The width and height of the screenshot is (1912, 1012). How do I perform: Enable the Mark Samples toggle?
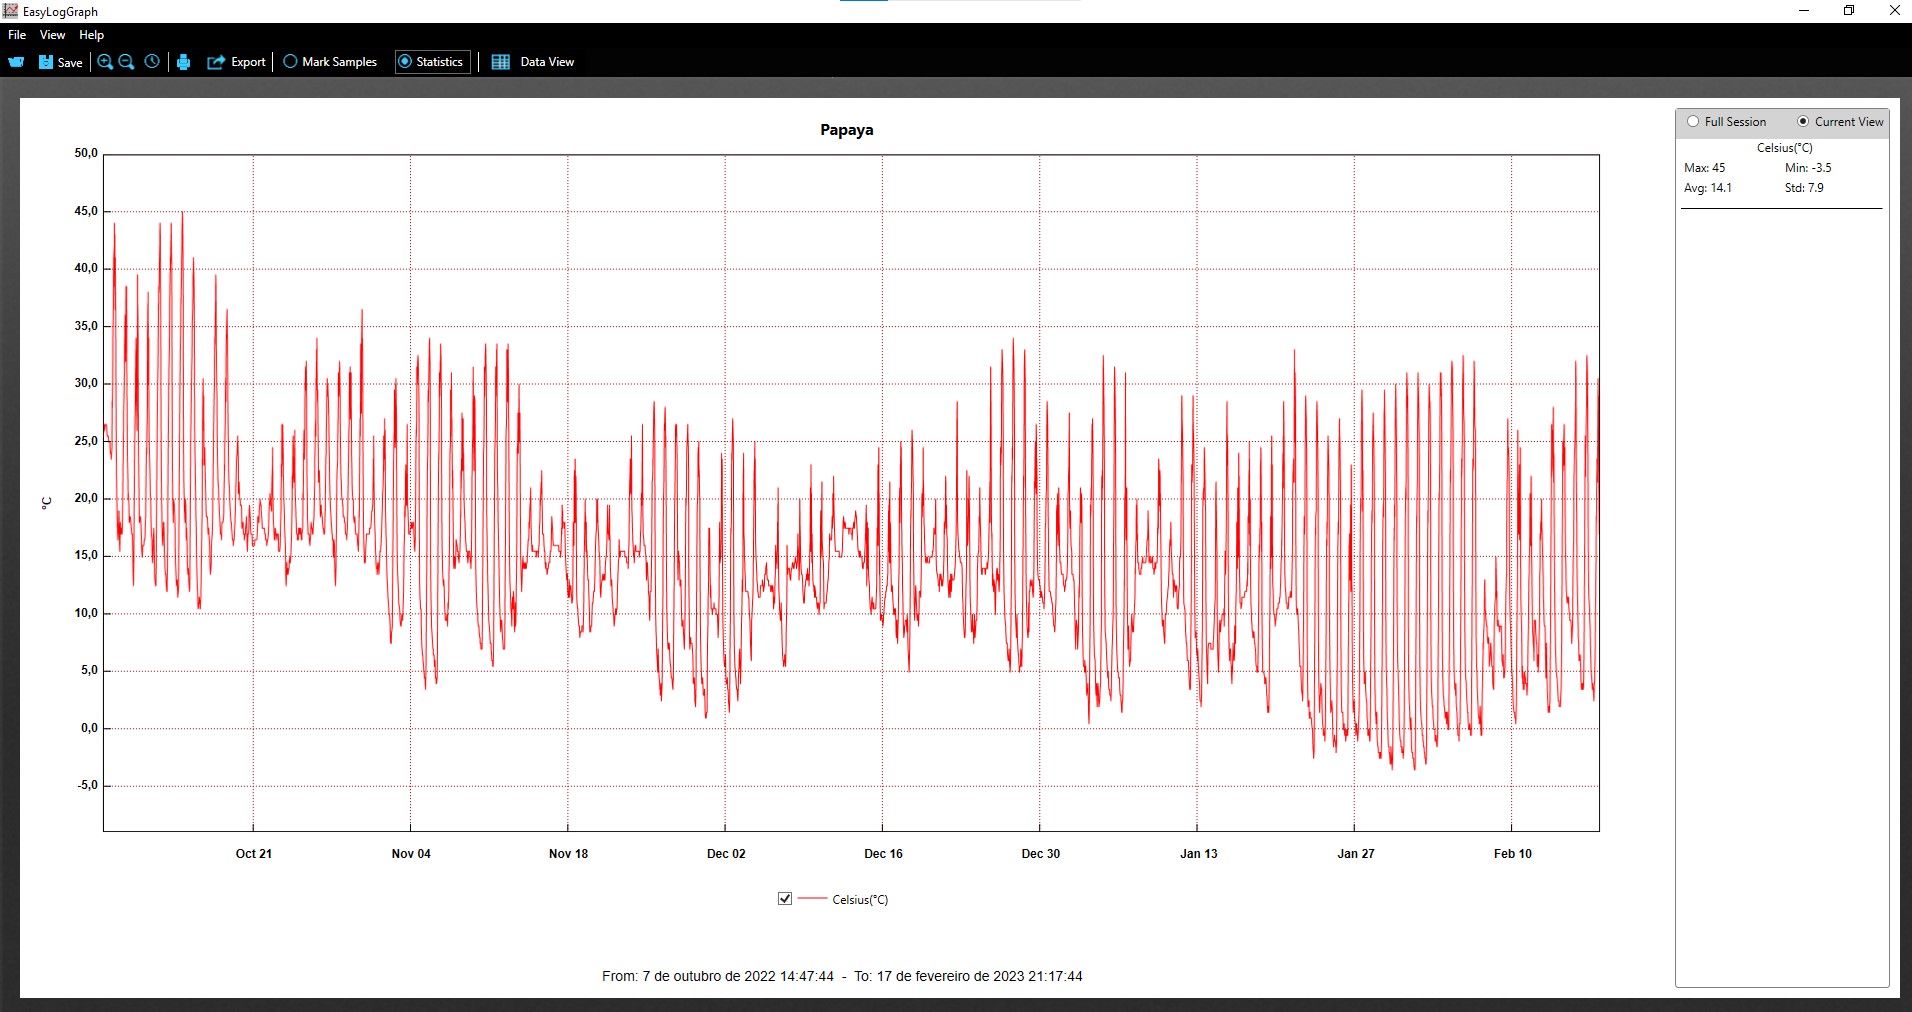pyautogui.click(x=291, y=62)
